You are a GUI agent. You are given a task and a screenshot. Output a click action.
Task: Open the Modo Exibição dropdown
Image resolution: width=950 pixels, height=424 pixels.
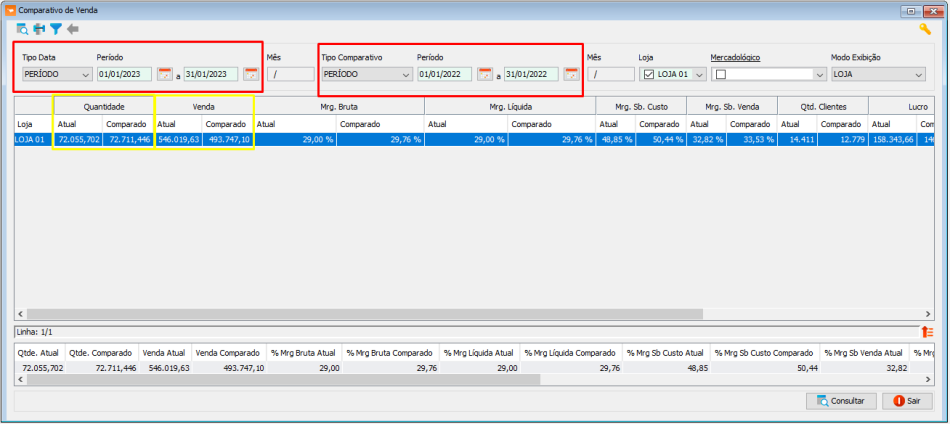pos(918,74)
